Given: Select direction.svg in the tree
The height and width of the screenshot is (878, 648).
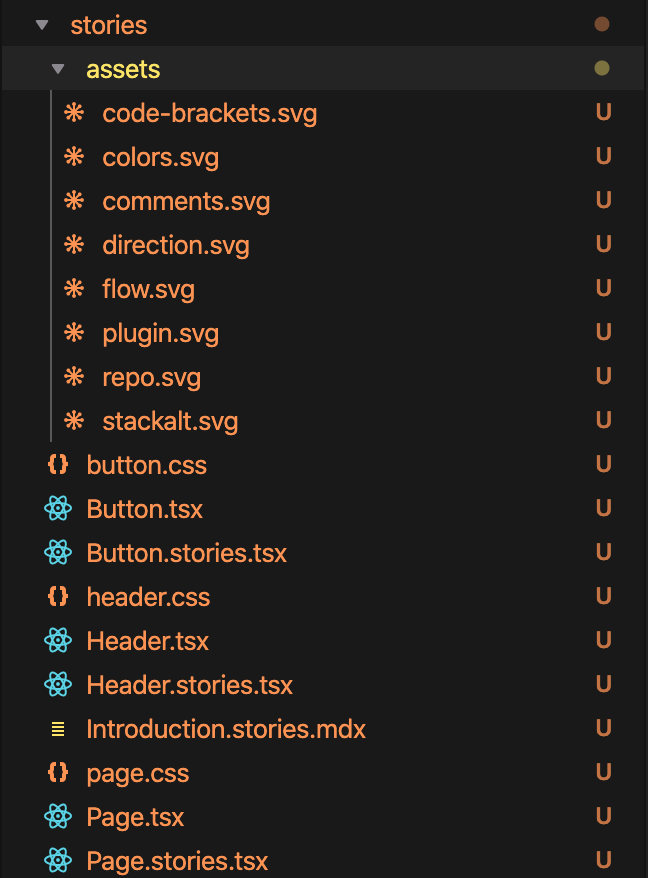Looking at the screenshot, I should pyautogui.click(x=176, y=244).
